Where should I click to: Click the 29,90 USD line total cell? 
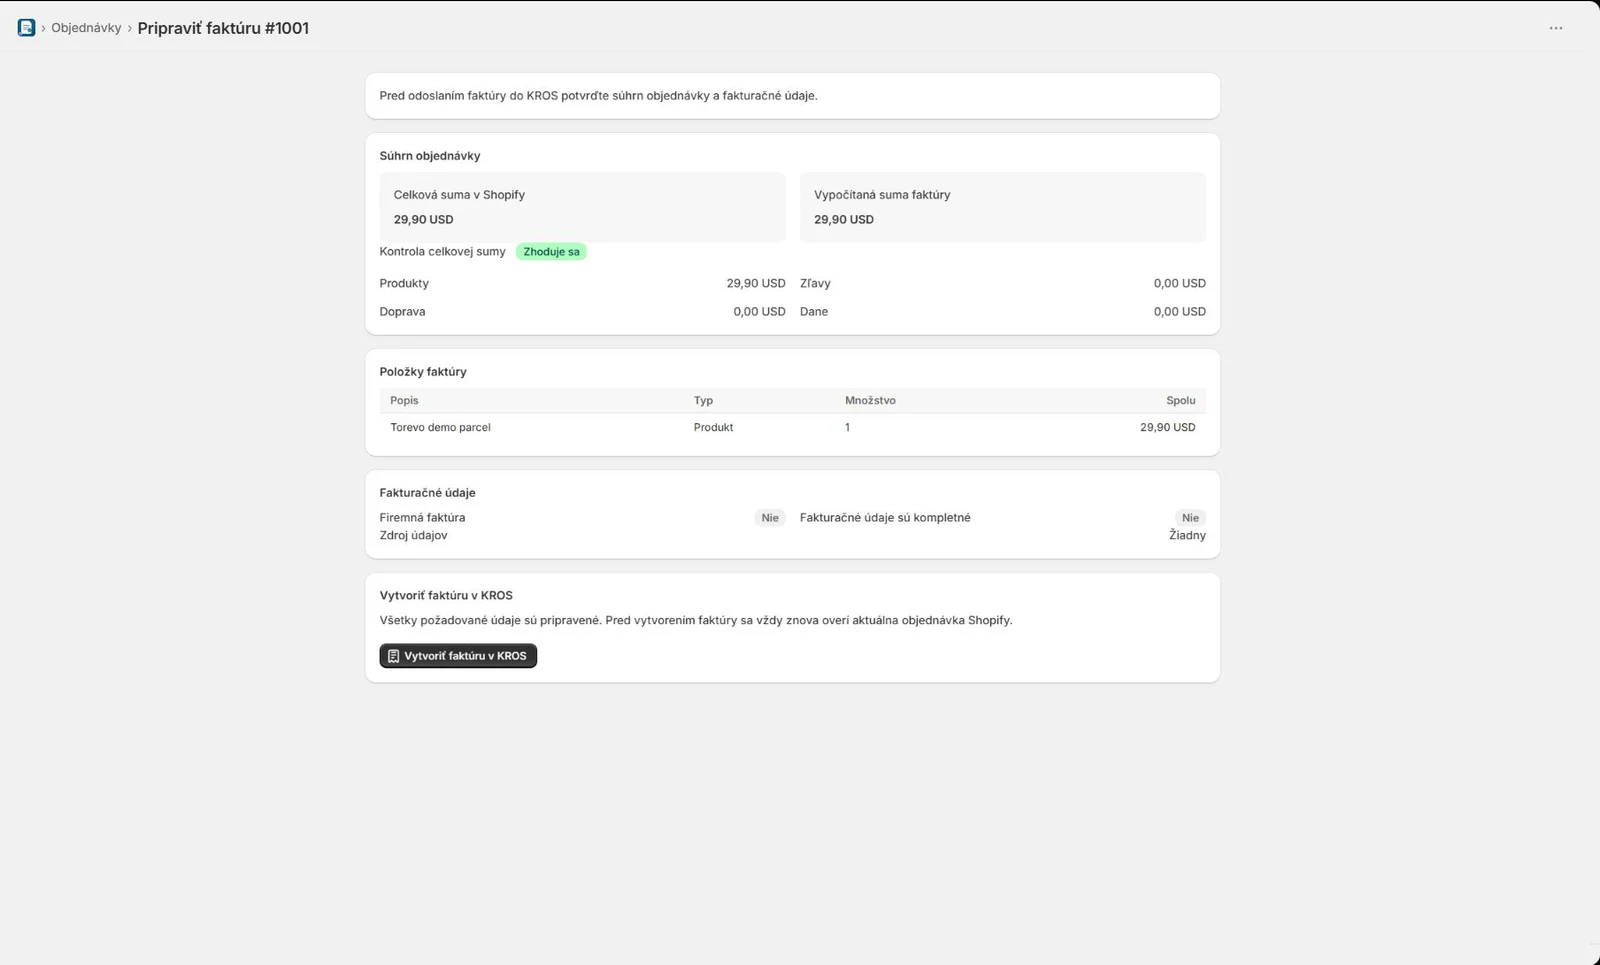pyautogui.click(x=1167, y=427)
